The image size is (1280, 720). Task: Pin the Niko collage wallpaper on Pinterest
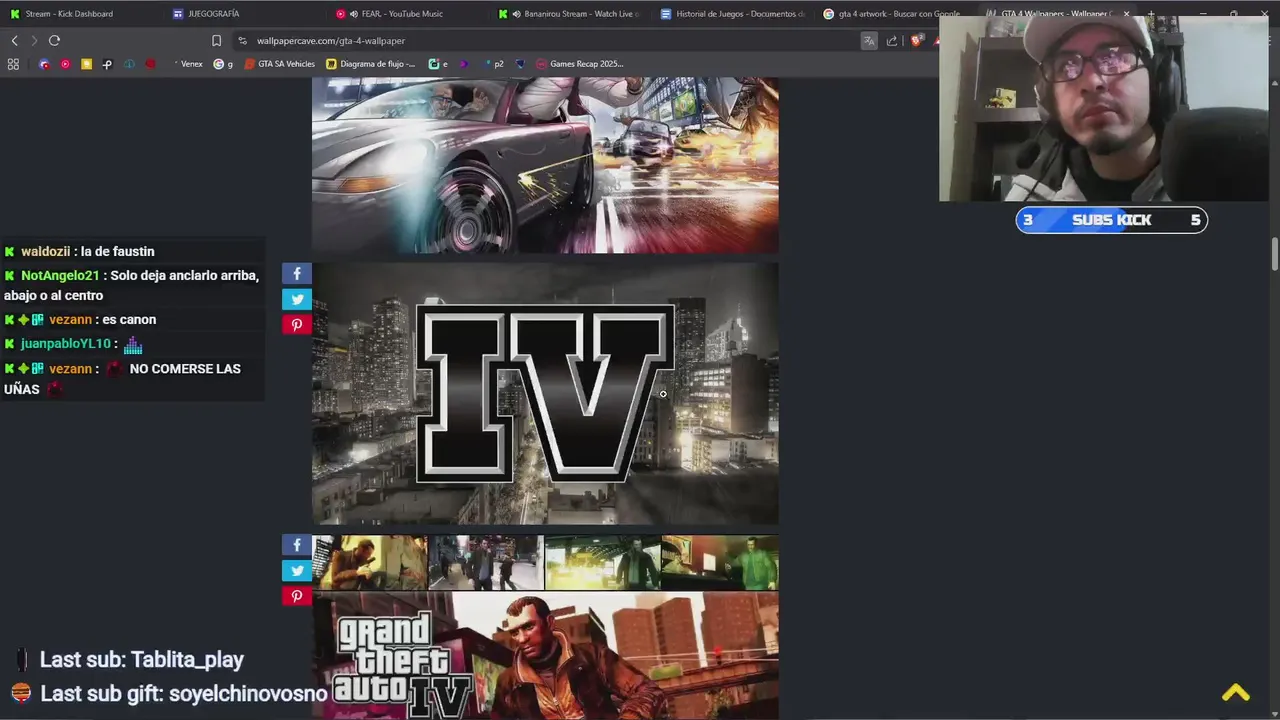(x=297, y=596)
